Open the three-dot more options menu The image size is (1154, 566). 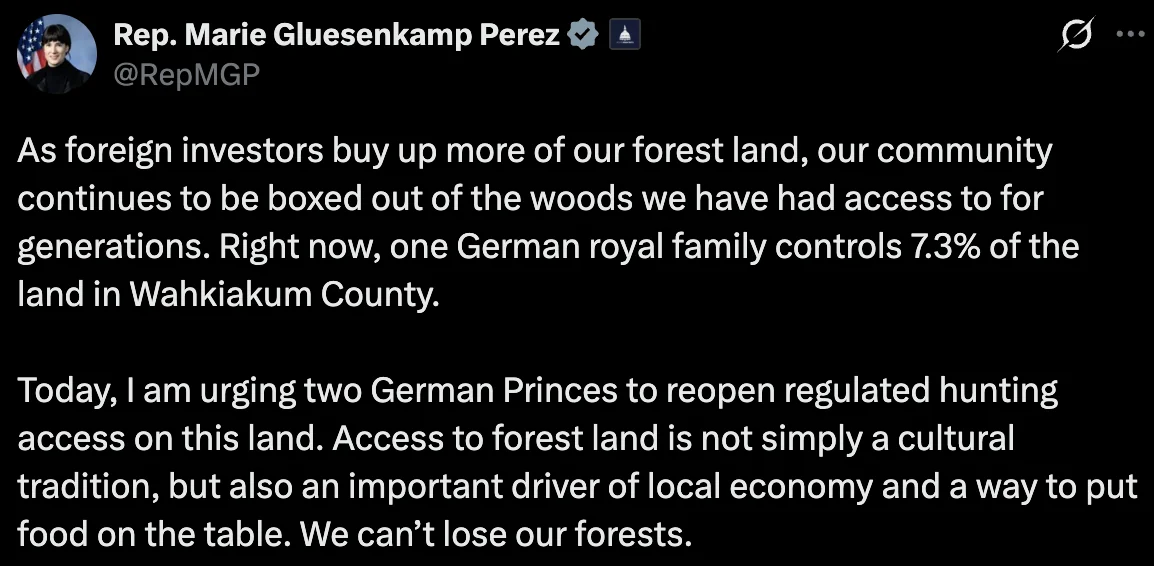[1128, 33]
